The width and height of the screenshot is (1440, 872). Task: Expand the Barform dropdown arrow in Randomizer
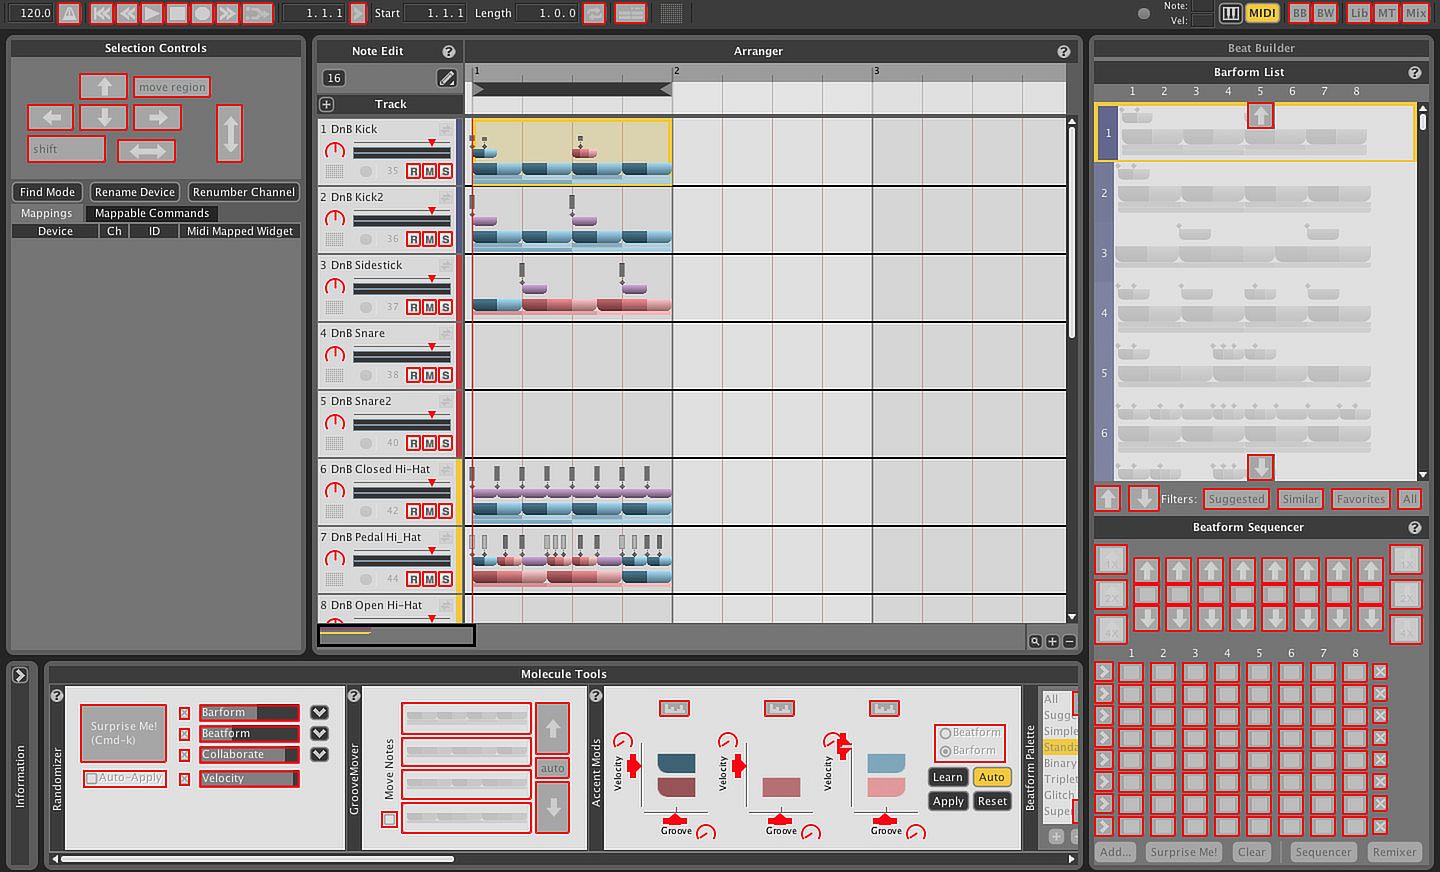point(319,713)
